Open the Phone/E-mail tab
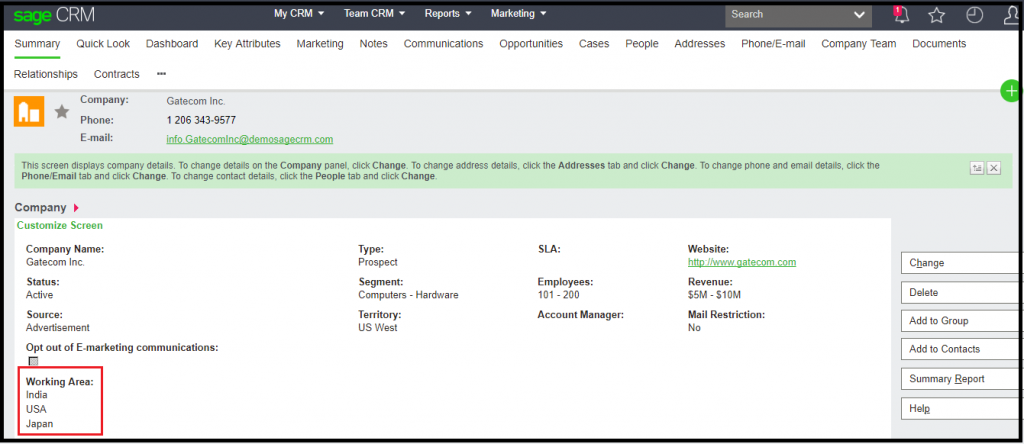Viewport: 1024px width, 444px height. pyautogui.click(x=773, y=44)
